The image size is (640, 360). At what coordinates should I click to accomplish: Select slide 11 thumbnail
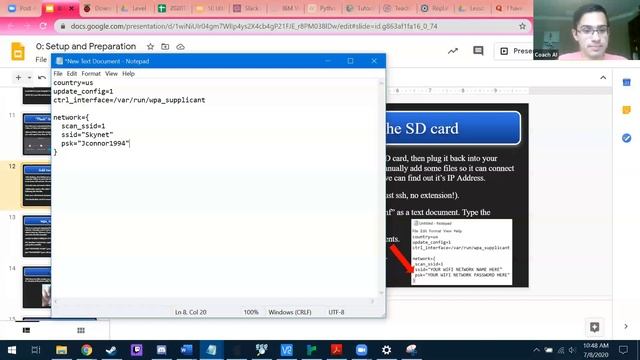click(x=37, y=134)
